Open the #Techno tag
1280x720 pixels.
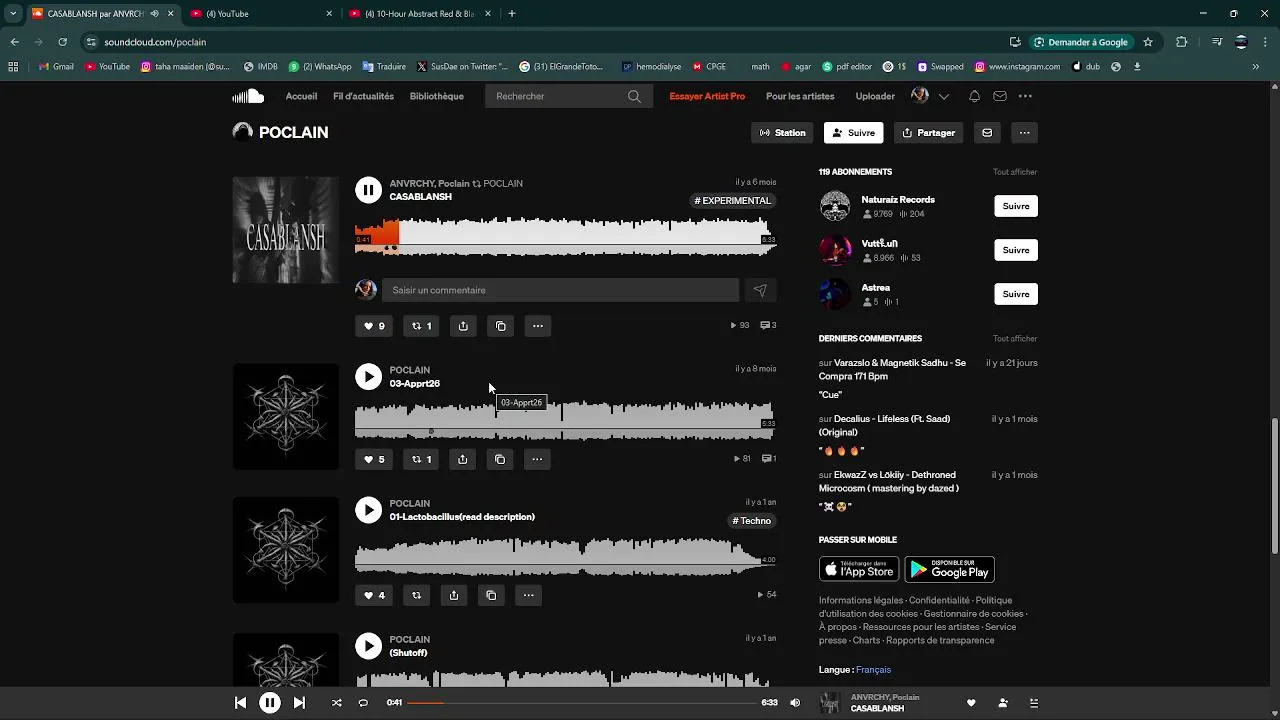[x=752, y=521]
